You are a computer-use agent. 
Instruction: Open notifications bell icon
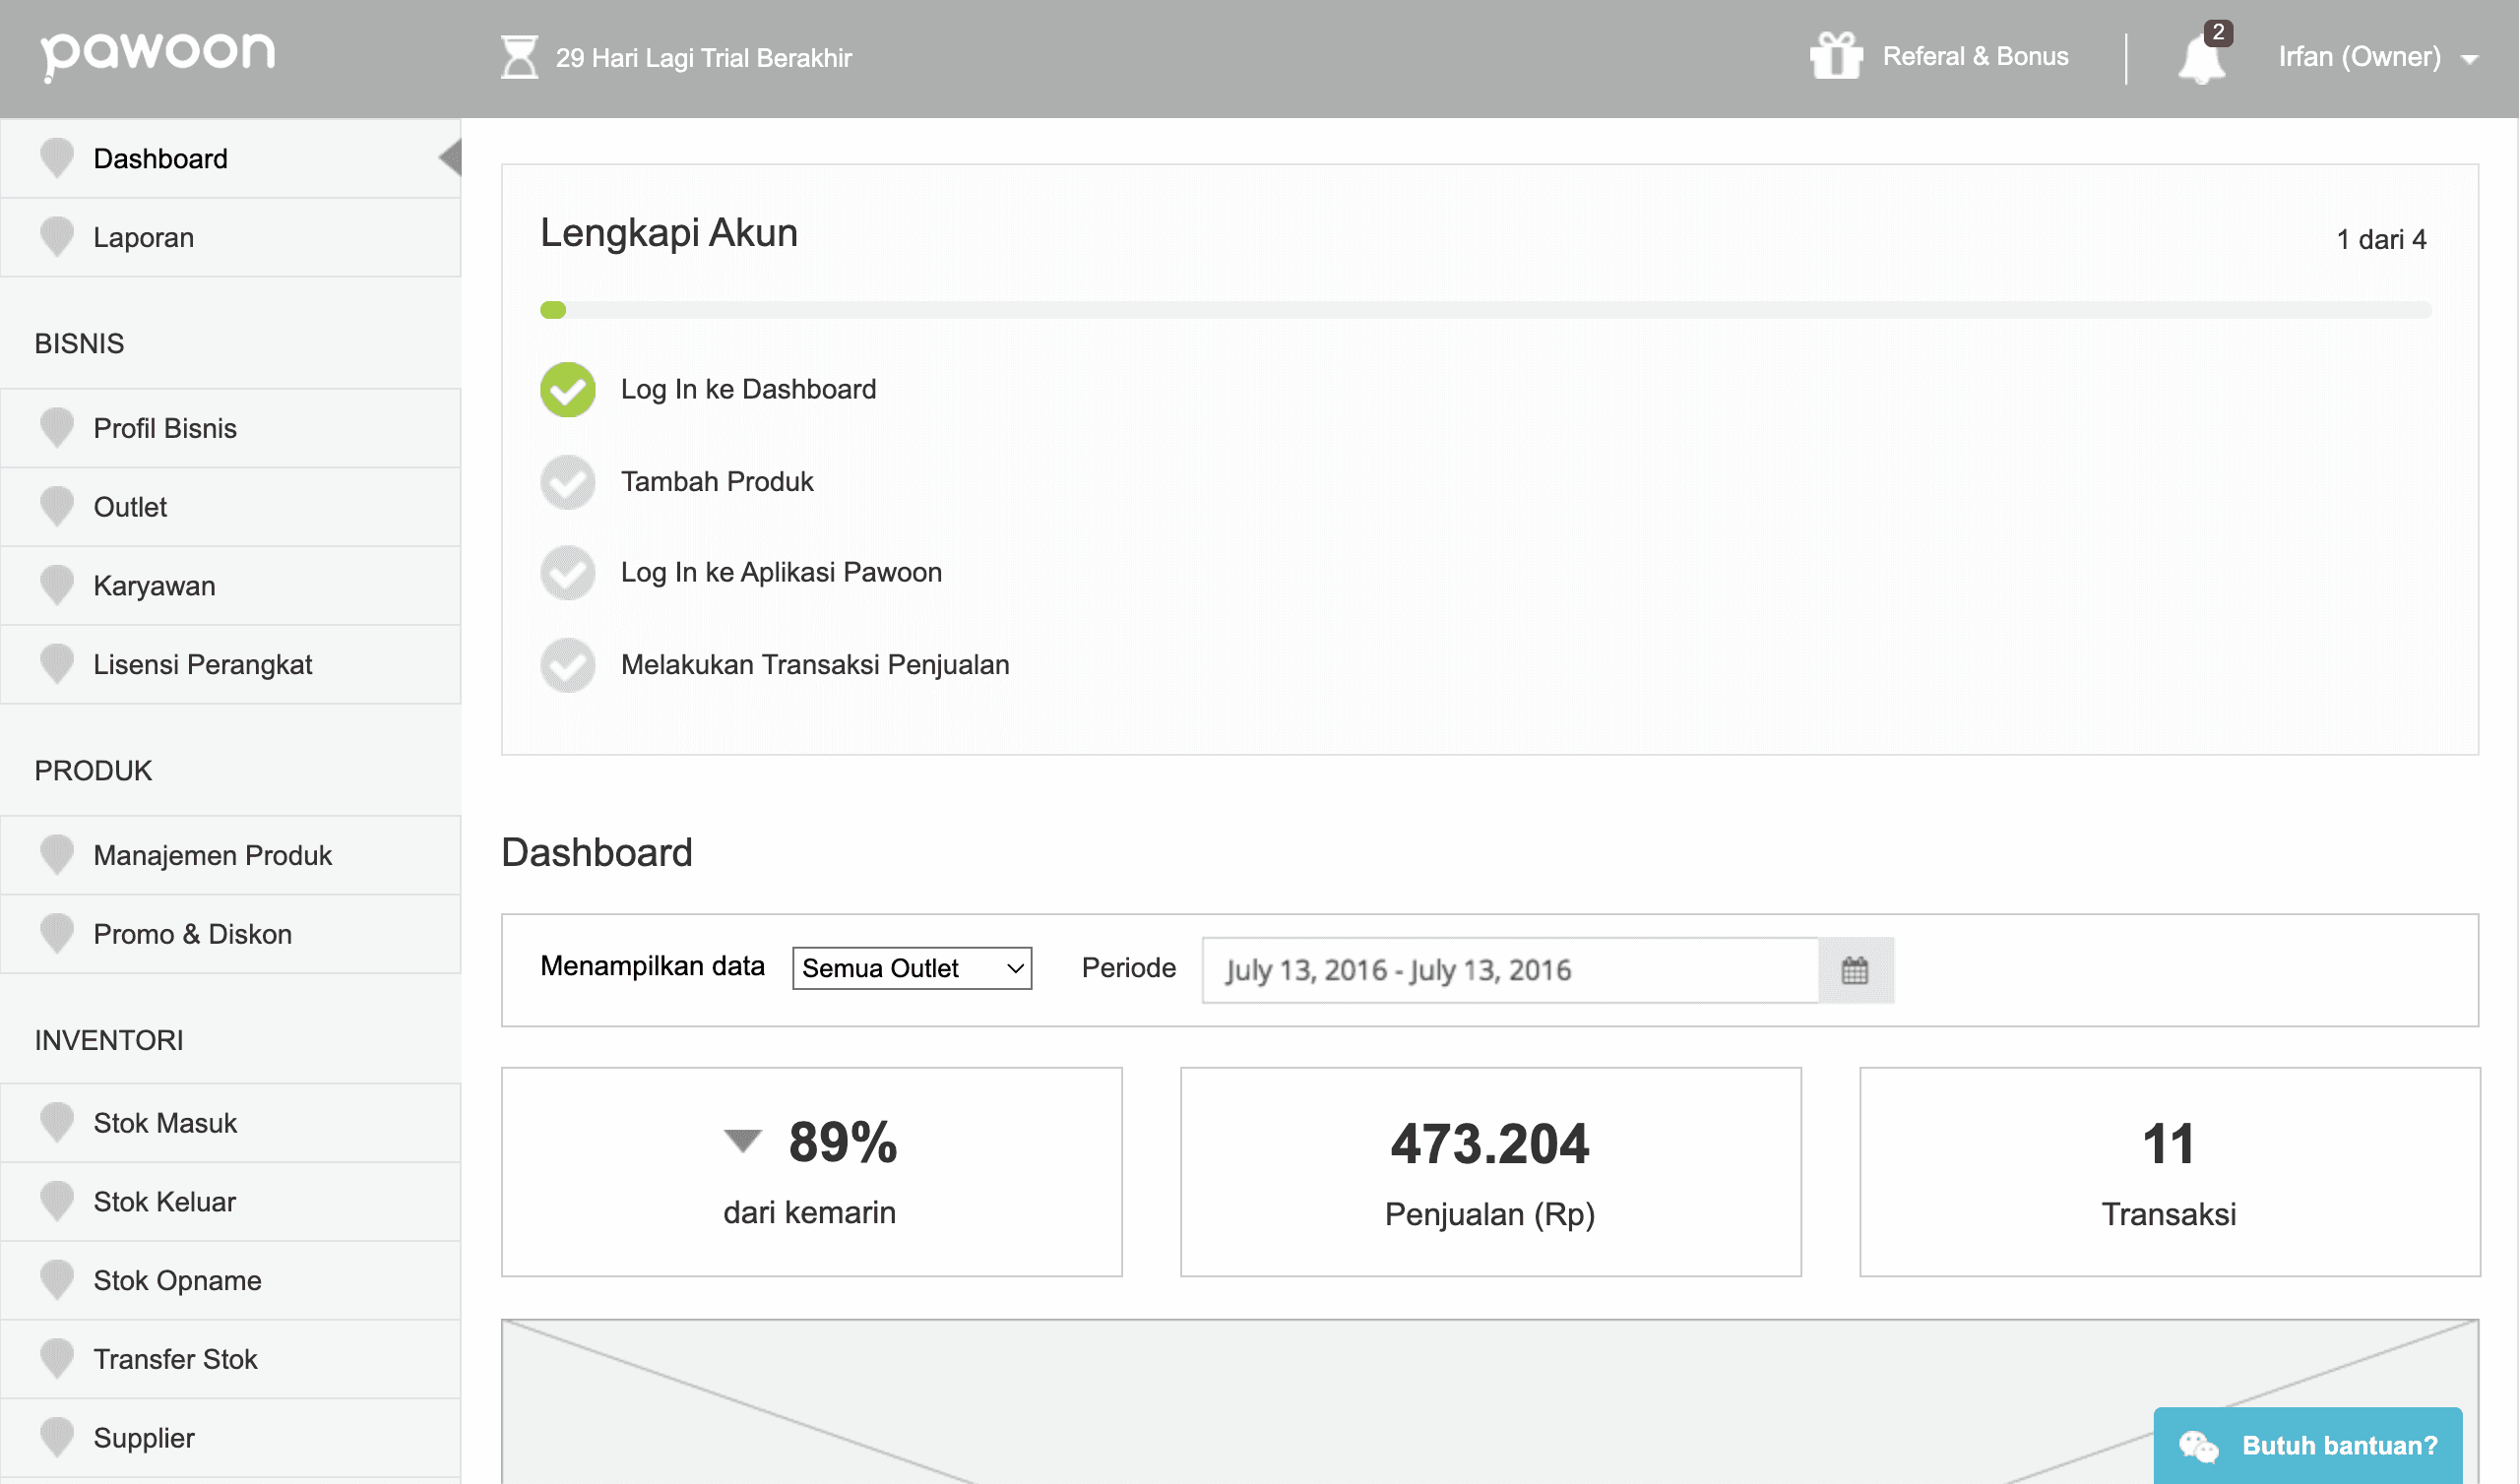(x=2201, y=59)
